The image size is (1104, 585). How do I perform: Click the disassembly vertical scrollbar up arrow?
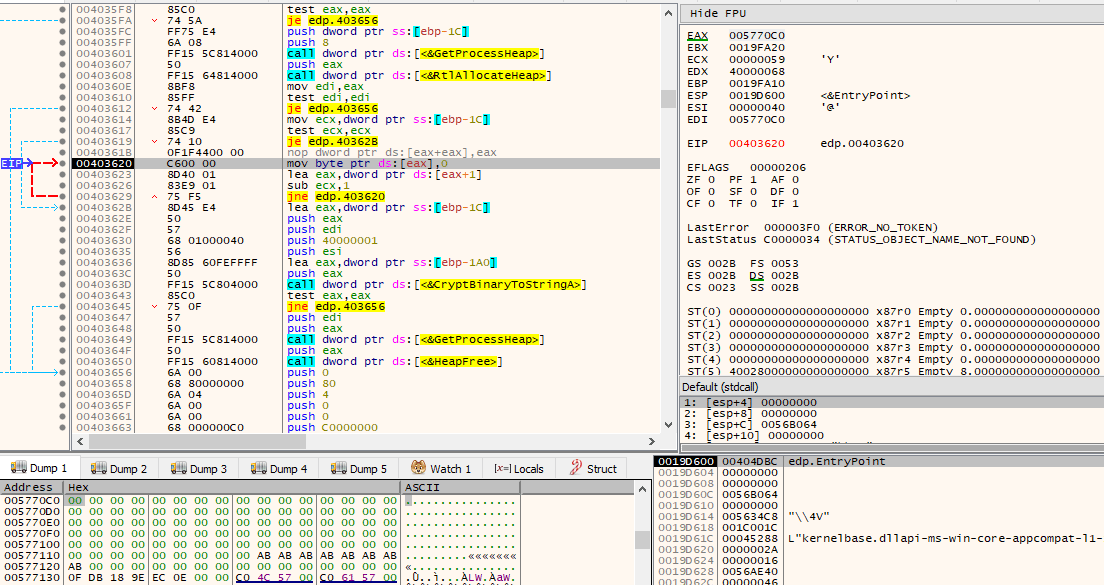tap(668, 13)
